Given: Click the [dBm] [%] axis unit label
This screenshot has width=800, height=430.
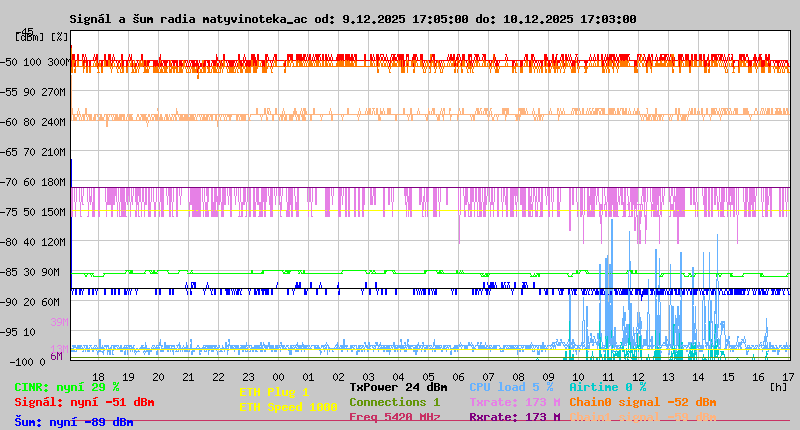Looking at the screenshot, I should pos(41,37).
